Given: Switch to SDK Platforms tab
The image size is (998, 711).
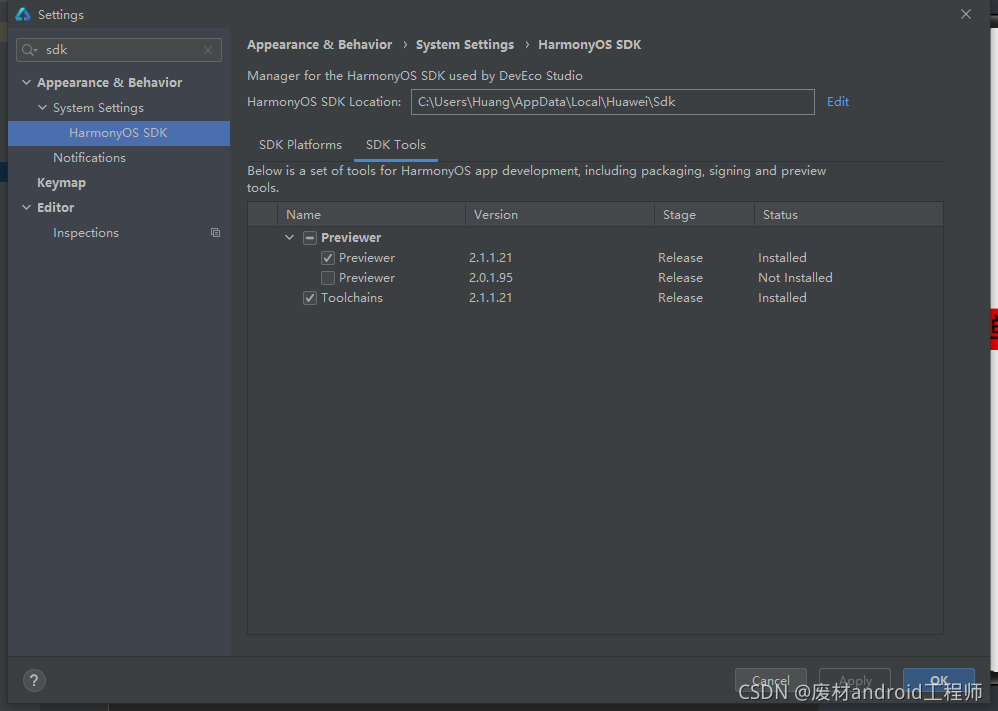Looking at the screenshot, I should point(300,145).
